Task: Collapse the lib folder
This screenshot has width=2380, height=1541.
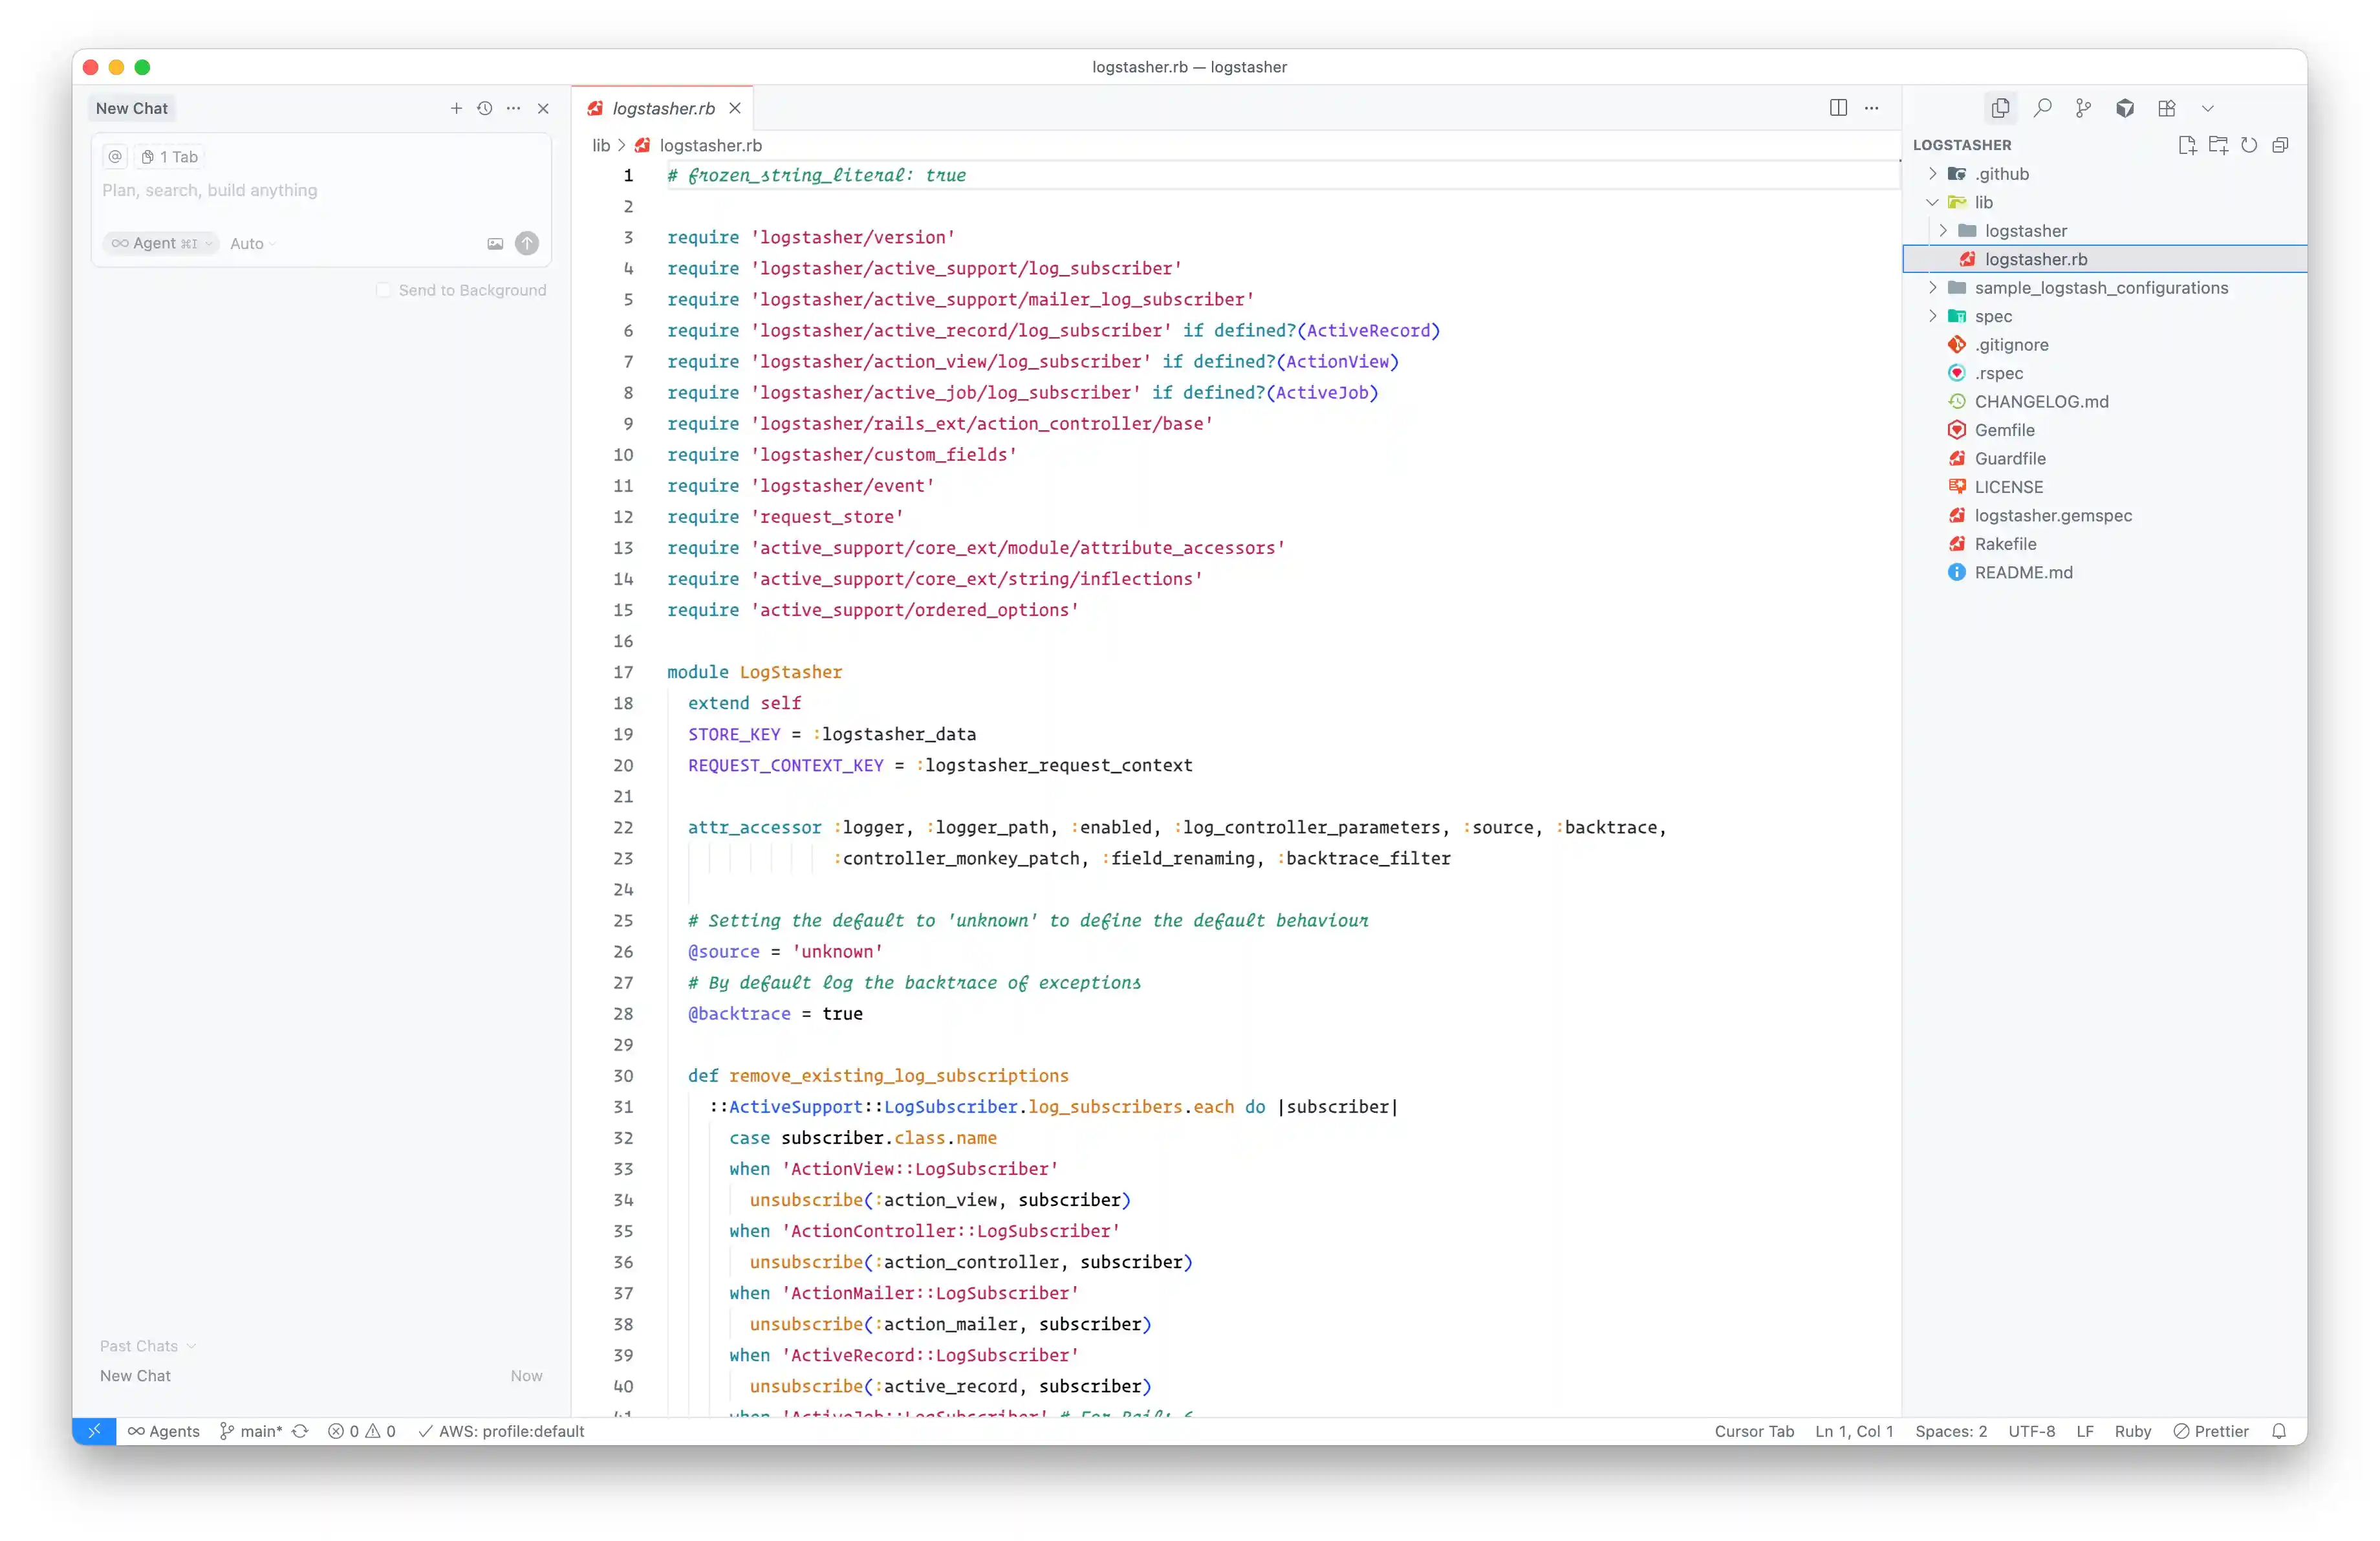Action: coord(1932,202)
